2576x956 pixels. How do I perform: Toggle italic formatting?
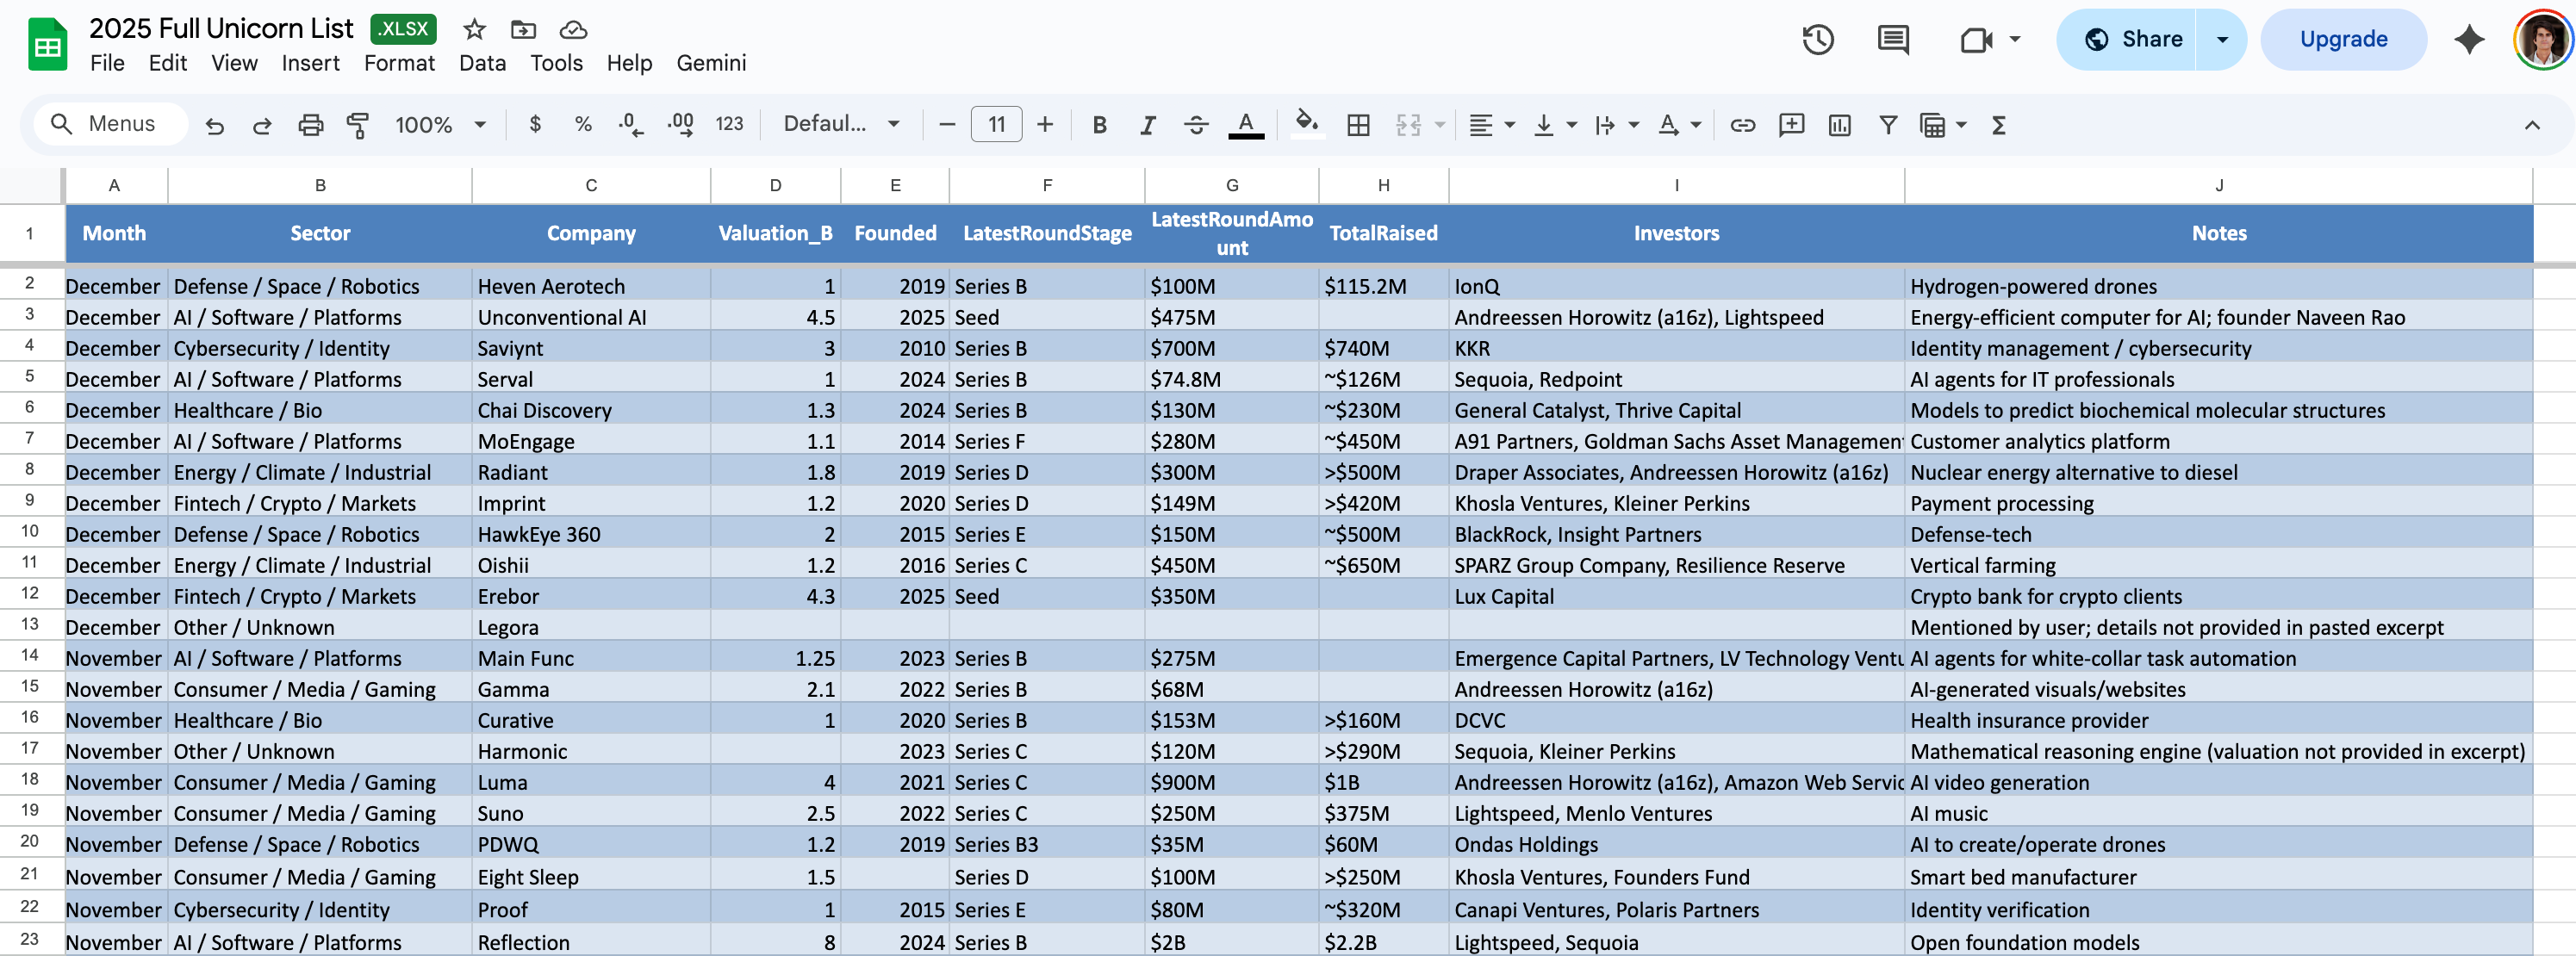pos(1147,125)
